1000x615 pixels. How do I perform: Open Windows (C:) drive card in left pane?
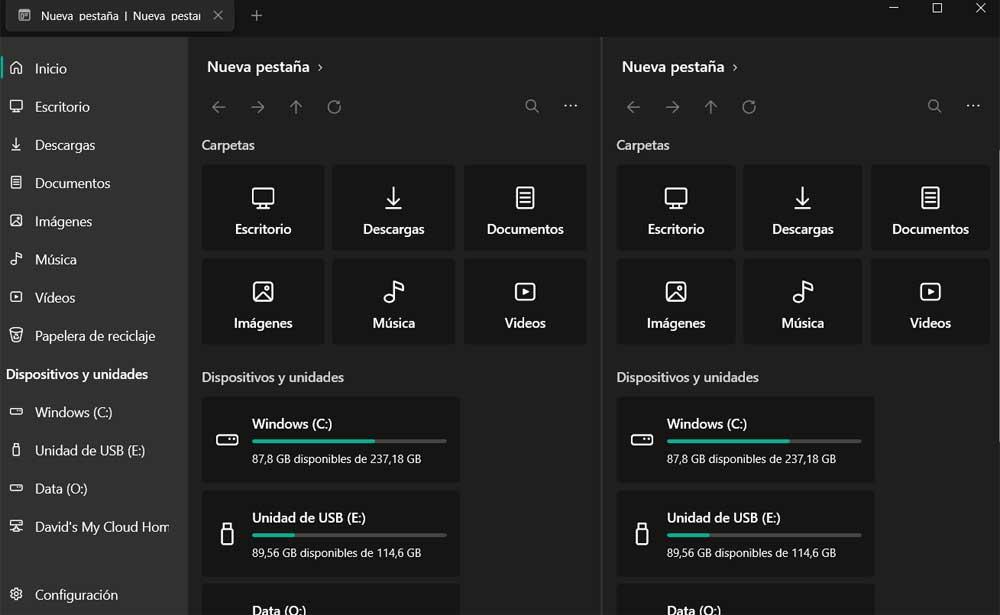click(331, 440)
